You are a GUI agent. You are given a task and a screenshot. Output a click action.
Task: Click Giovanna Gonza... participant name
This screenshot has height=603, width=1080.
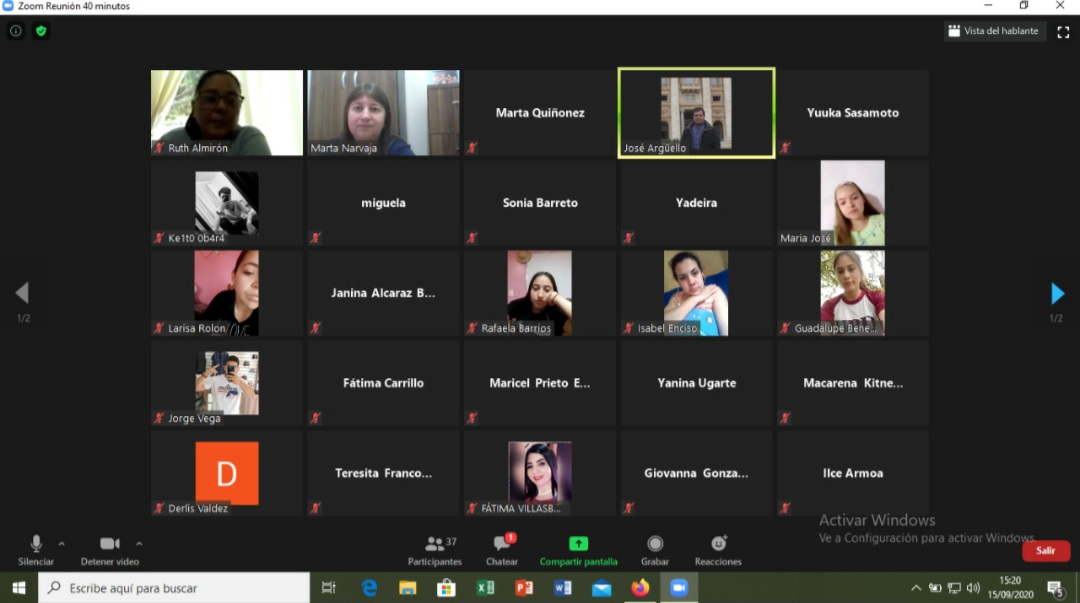point(696,473)
